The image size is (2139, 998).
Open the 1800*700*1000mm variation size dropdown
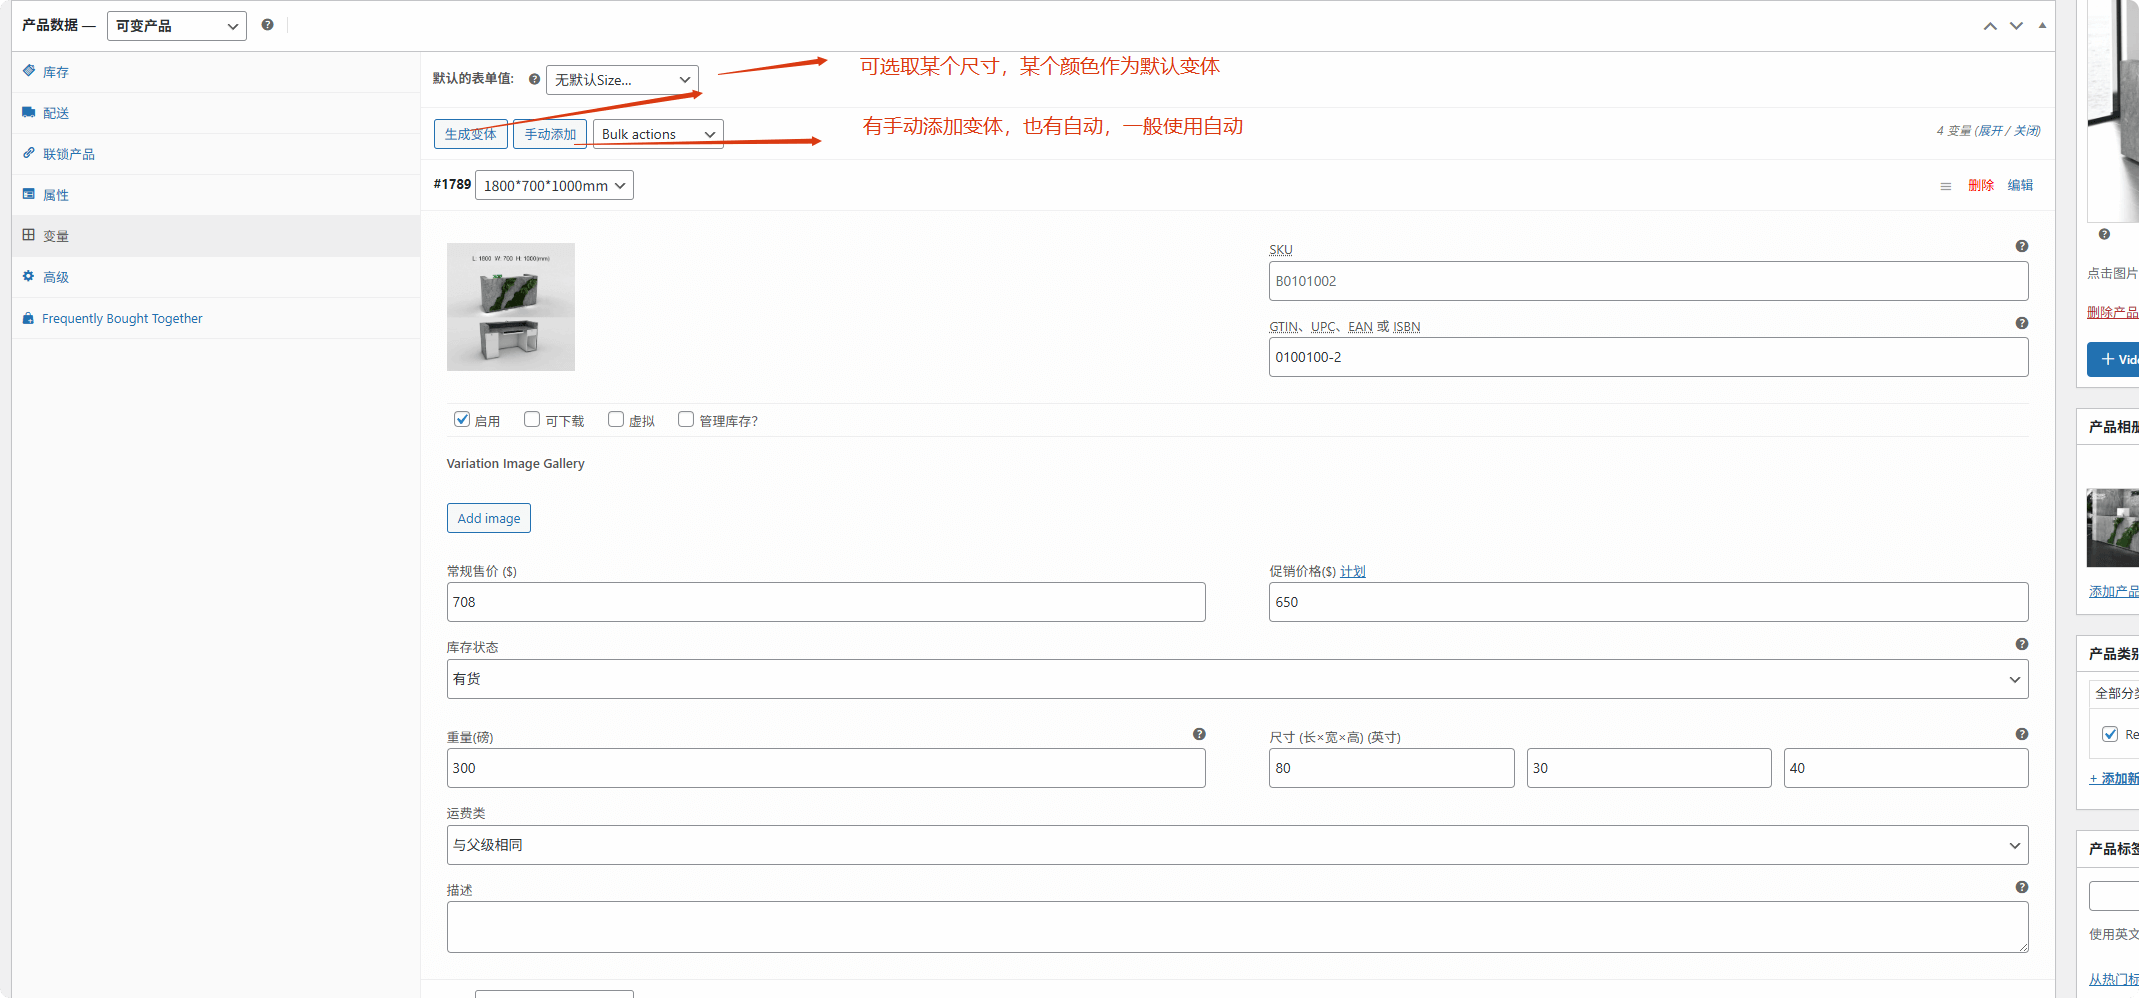[x=554, y=186]
